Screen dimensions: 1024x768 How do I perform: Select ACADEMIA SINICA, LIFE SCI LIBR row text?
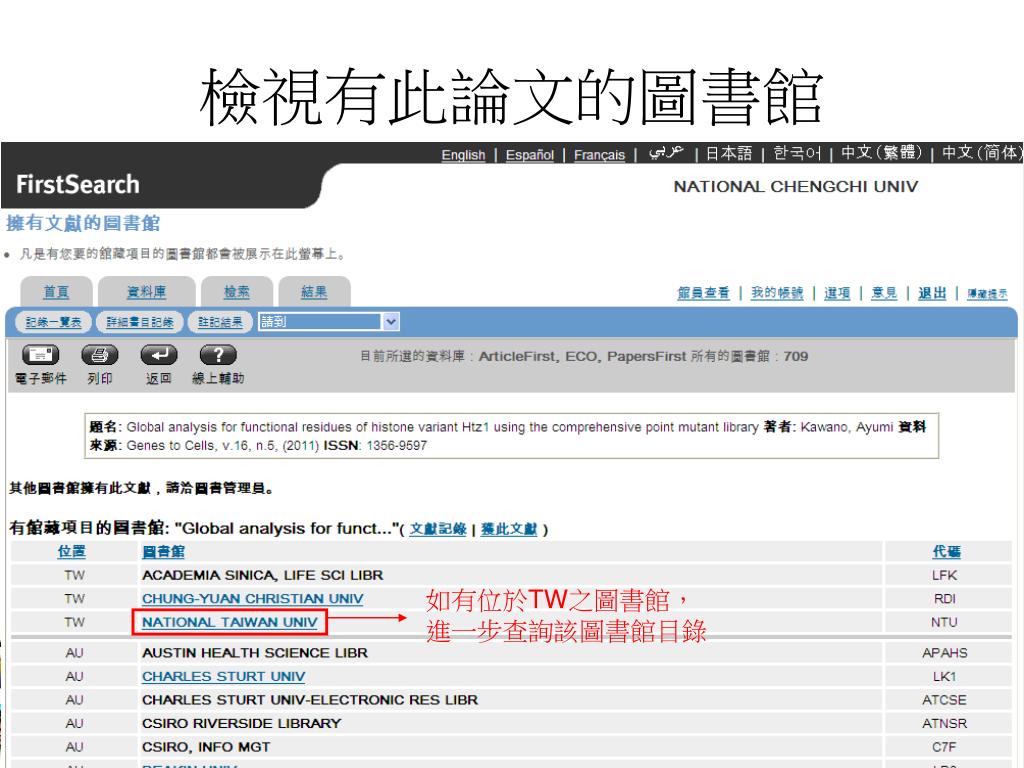263,575
